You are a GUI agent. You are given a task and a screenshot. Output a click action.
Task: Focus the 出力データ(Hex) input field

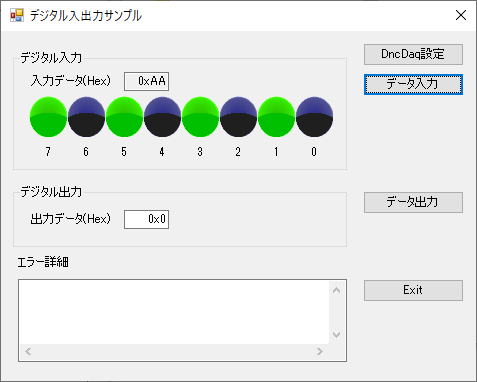[x=147, y=219]
